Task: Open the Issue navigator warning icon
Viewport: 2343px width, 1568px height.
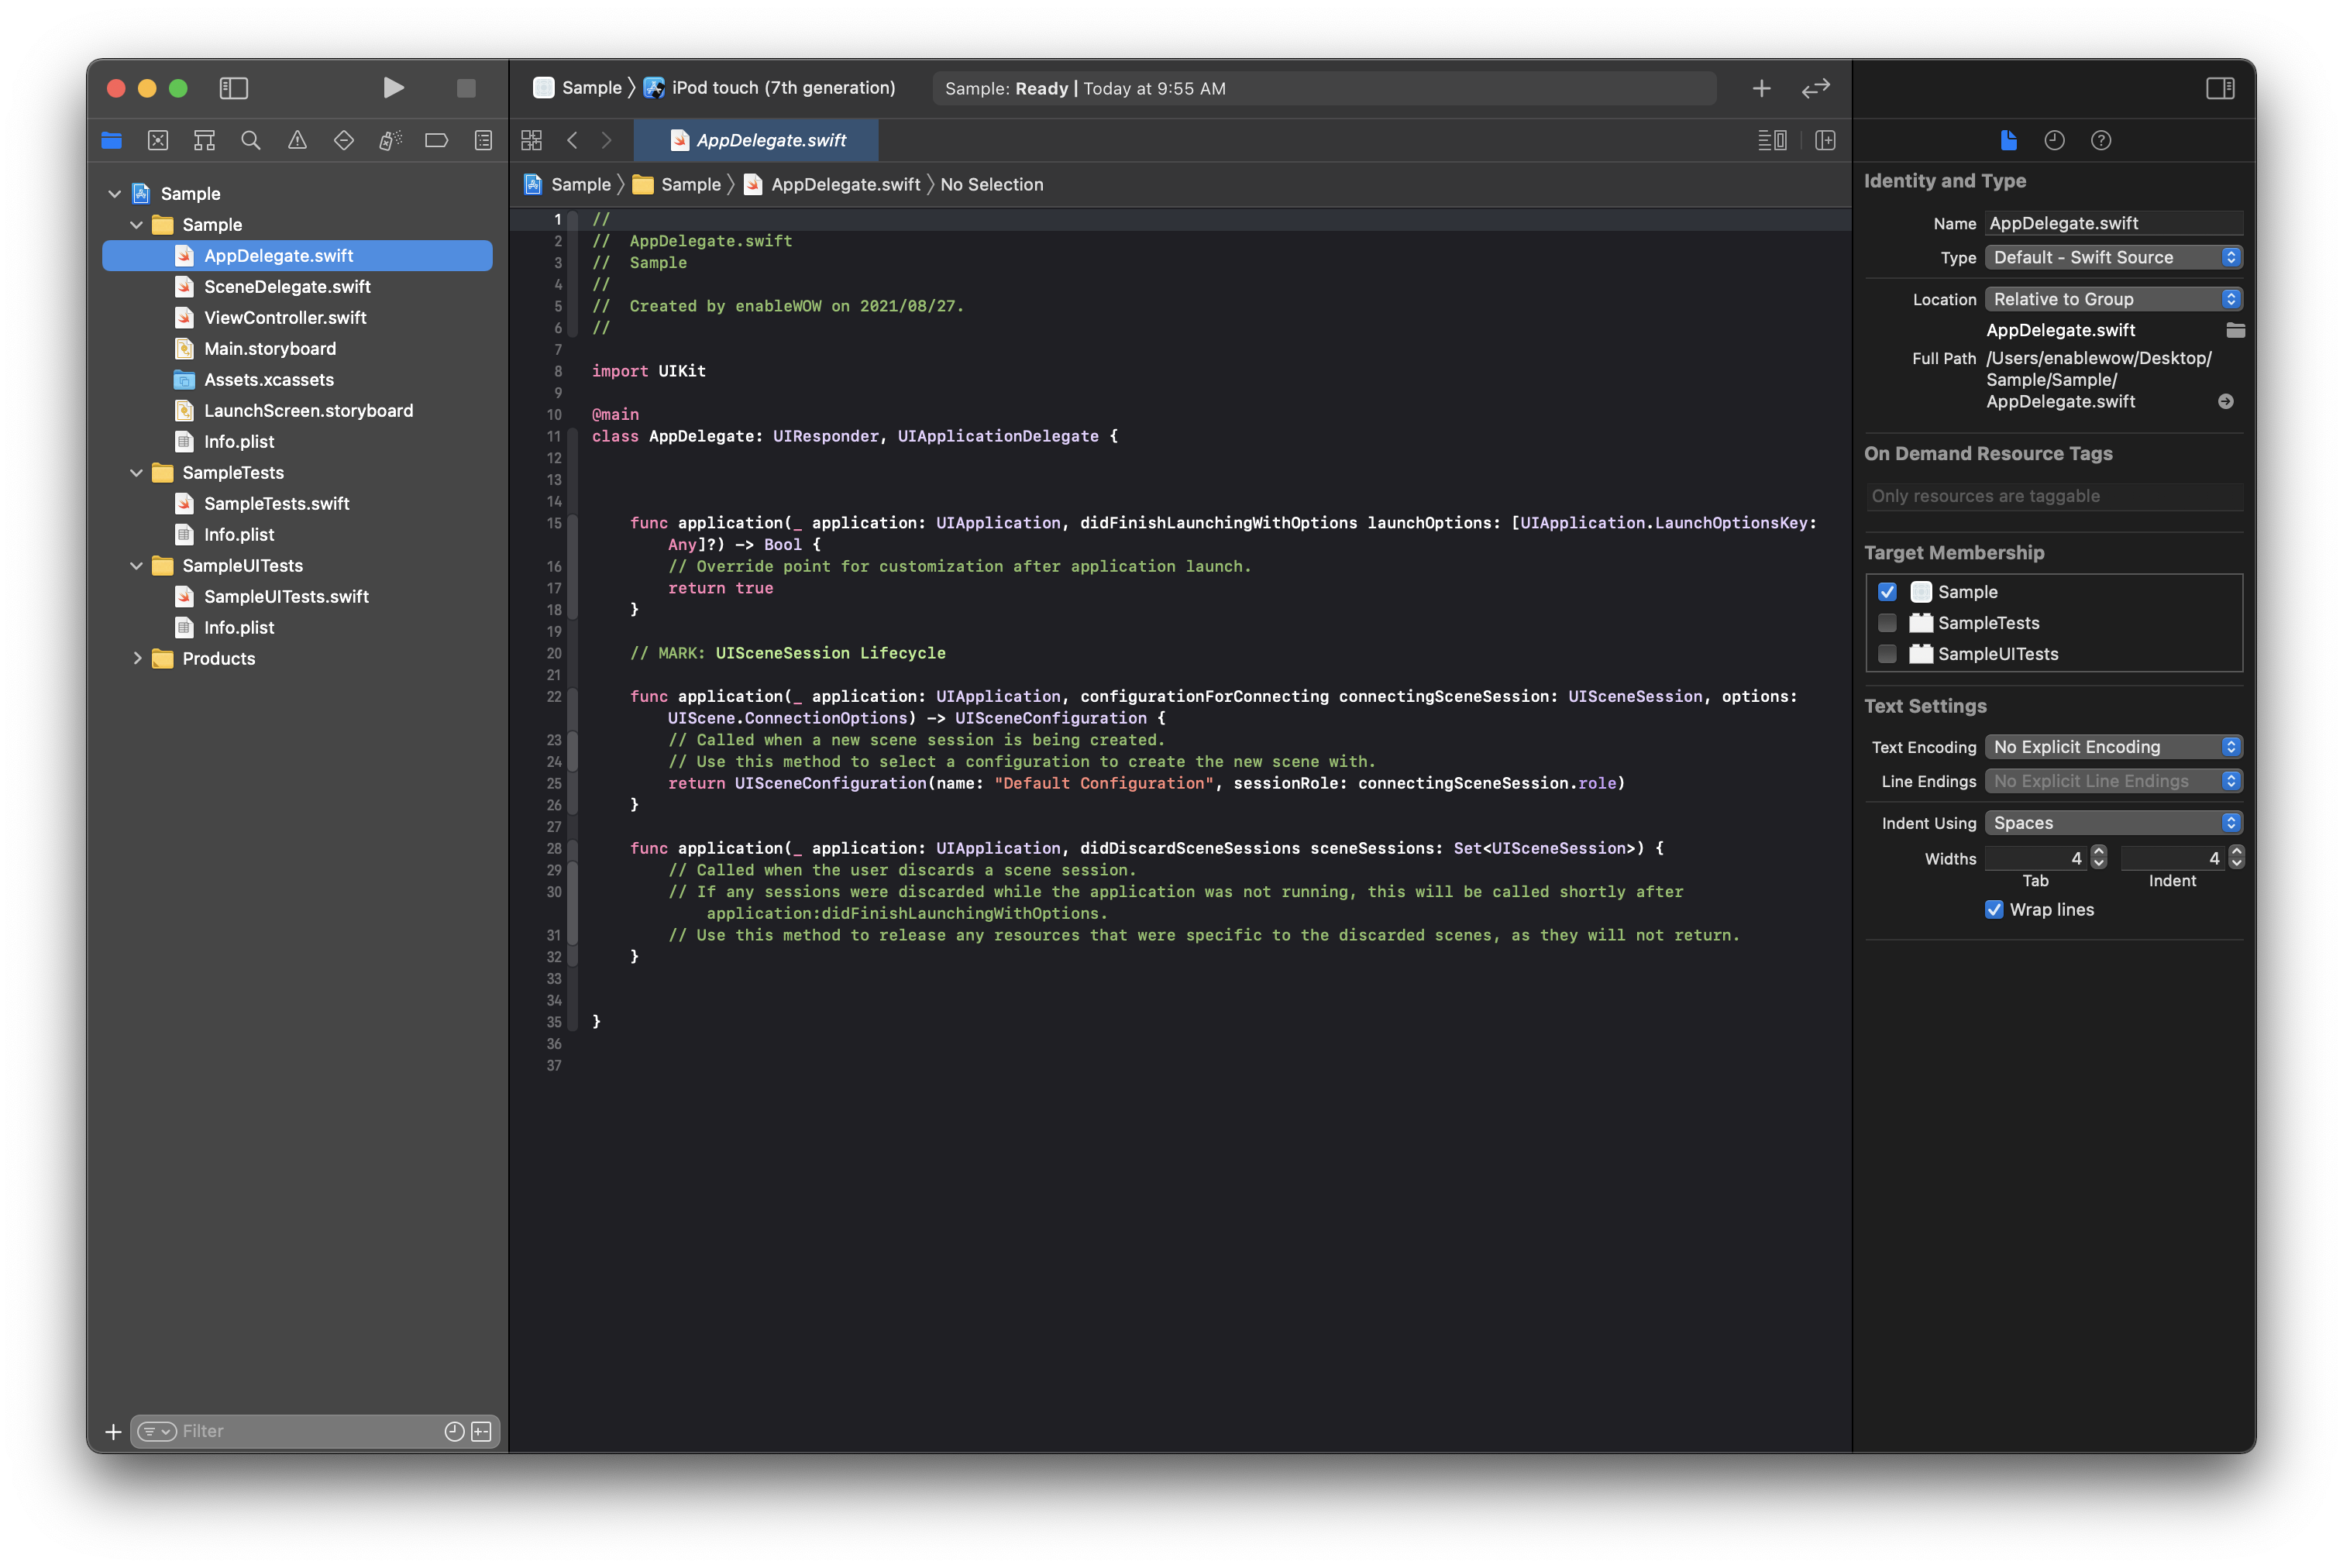Action: pyautogui.click(x=297, y=140)
